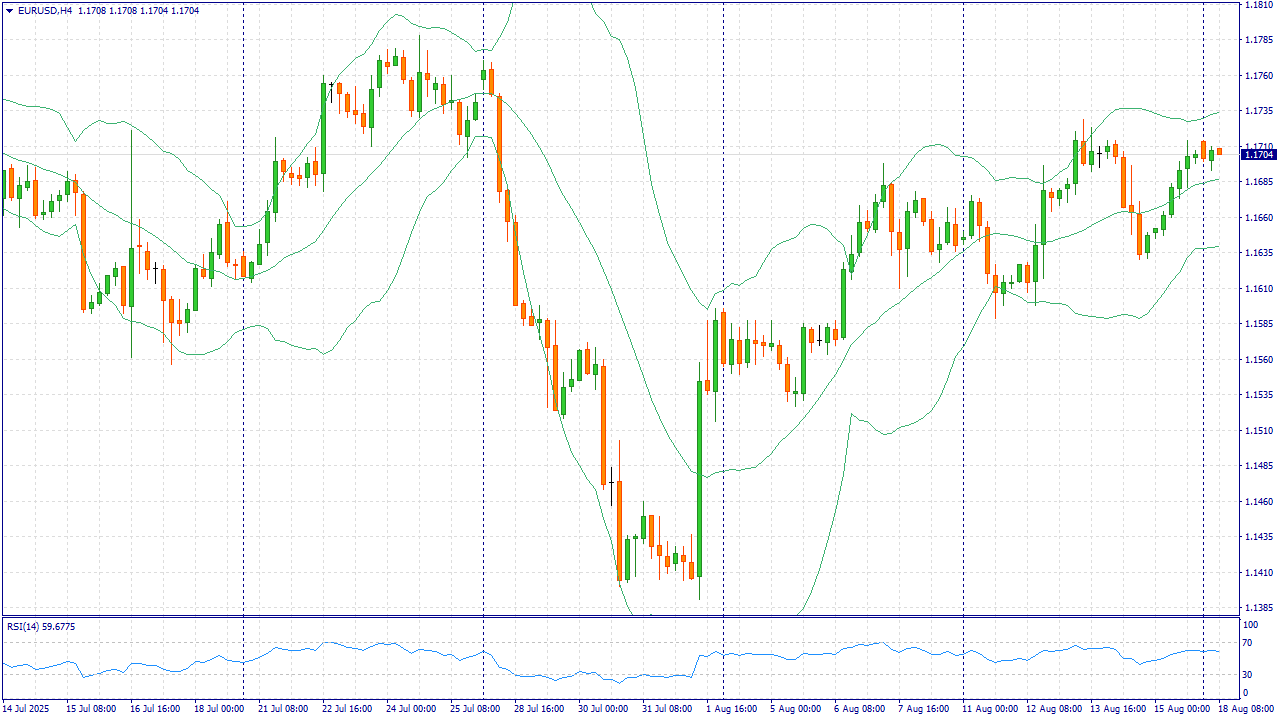Click the 14 Jul 2025 date label

coord(26,709)
